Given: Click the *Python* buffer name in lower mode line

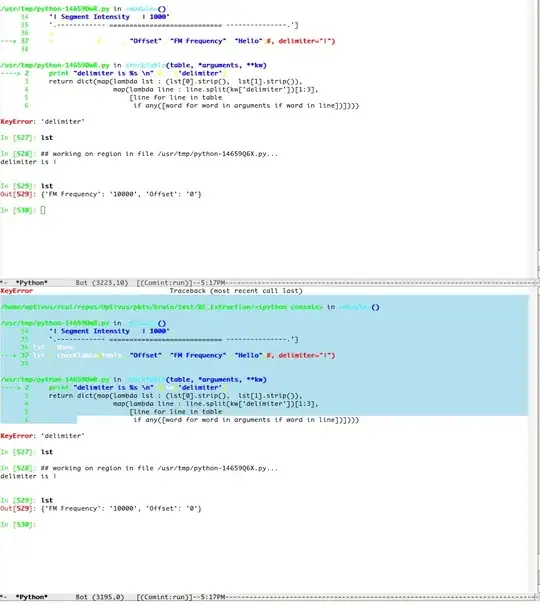Looking at the screenshot, I should point(32,597).
